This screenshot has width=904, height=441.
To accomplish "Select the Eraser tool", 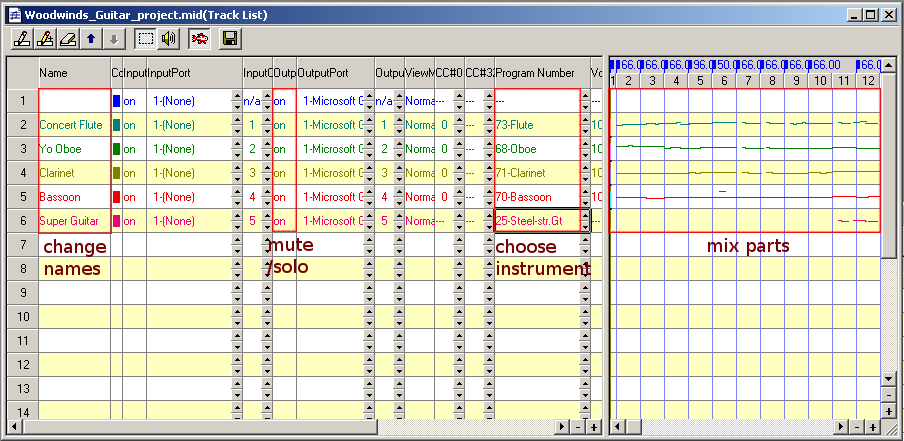I will 67,39.
